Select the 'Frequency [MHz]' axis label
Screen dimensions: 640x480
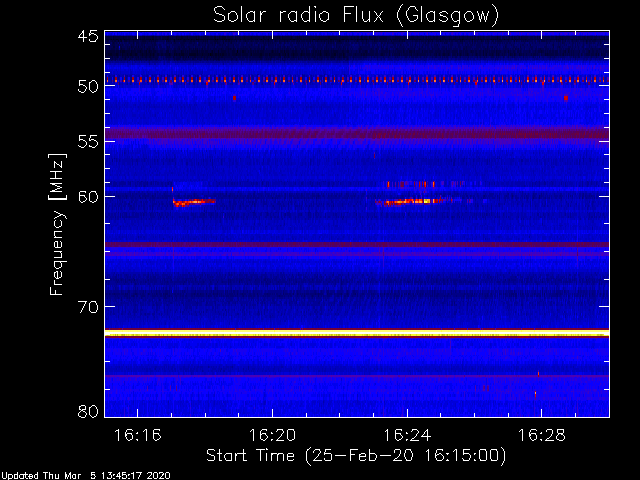point(57,224)
